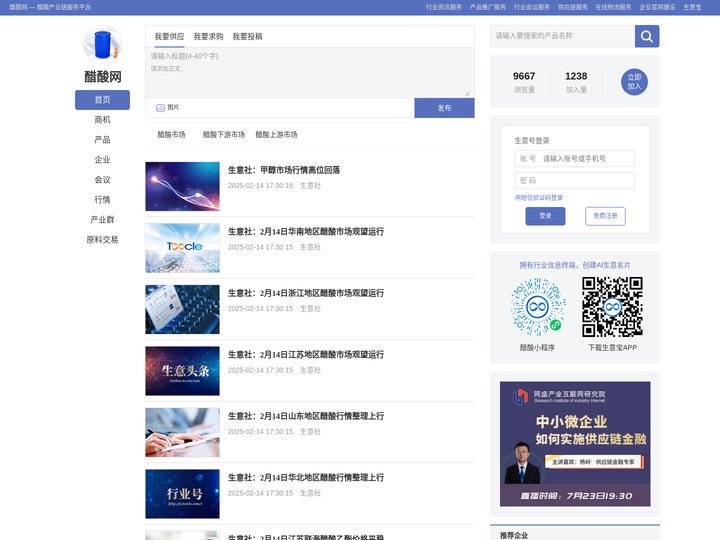The width and height of the screenshot is (720, 540).
Task: Click thumbnail of 甲醇市场 article
Action: pos(182,186)
